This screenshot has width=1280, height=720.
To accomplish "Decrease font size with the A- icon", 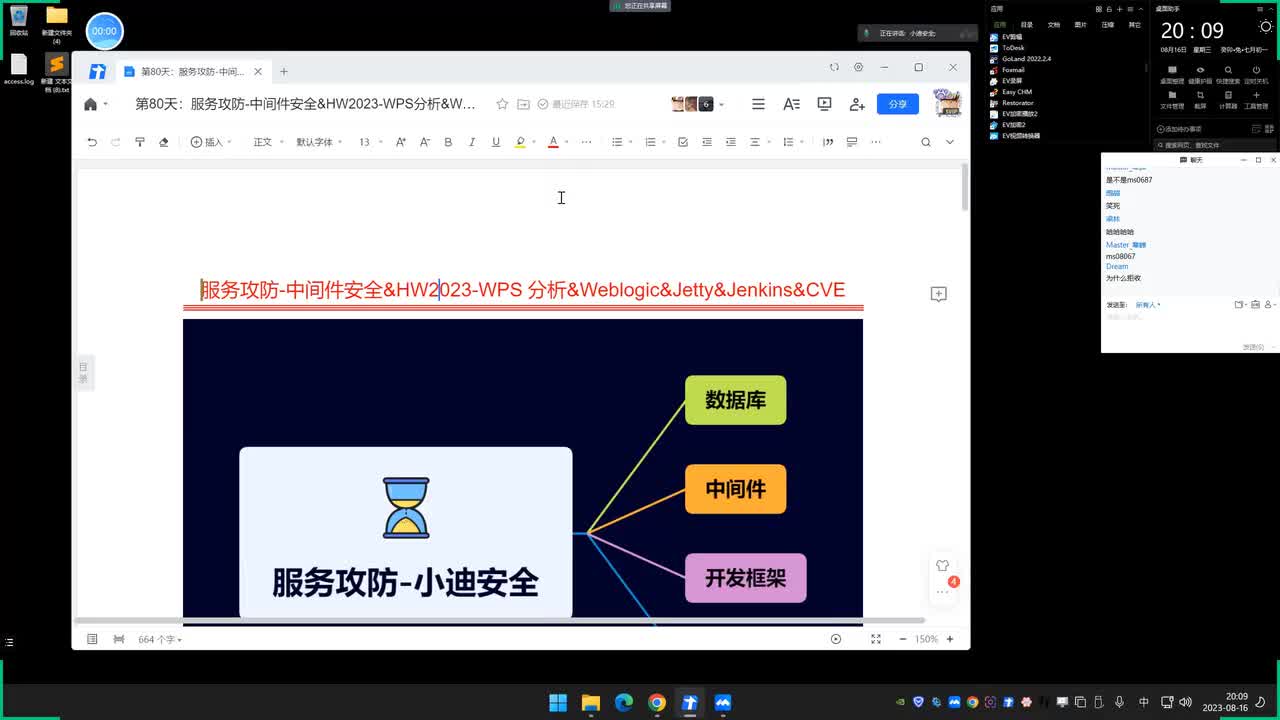I will 424,142.
